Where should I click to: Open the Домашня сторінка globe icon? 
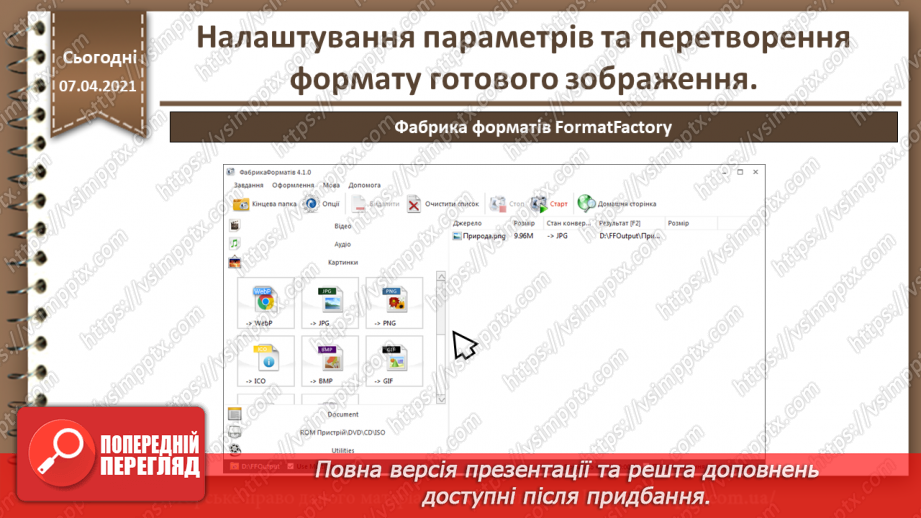tap(586, 204)
